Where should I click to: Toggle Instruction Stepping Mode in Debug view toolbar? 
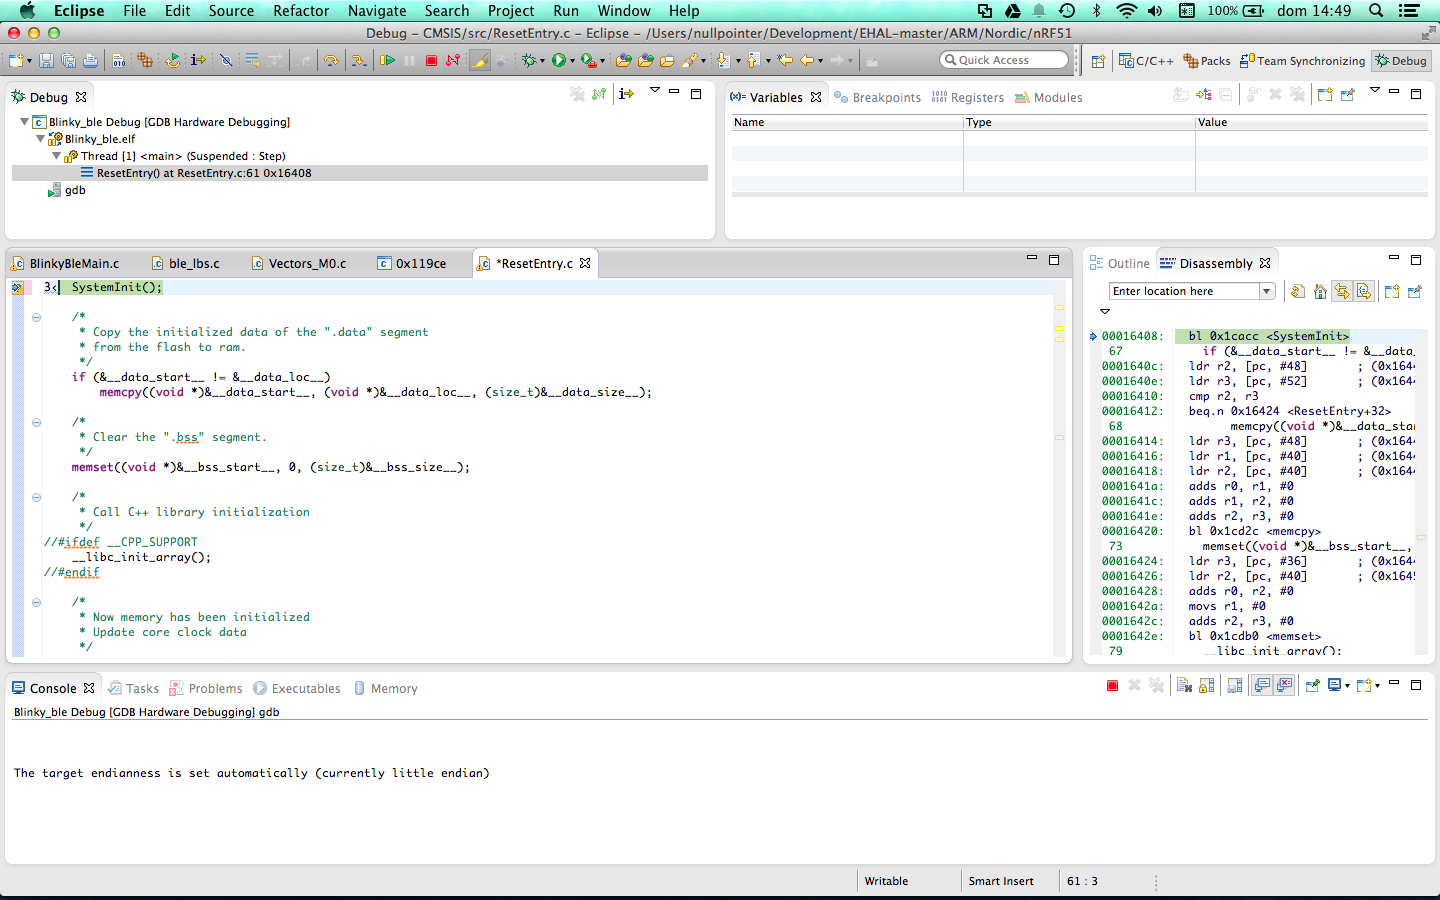tap(626, 93)
